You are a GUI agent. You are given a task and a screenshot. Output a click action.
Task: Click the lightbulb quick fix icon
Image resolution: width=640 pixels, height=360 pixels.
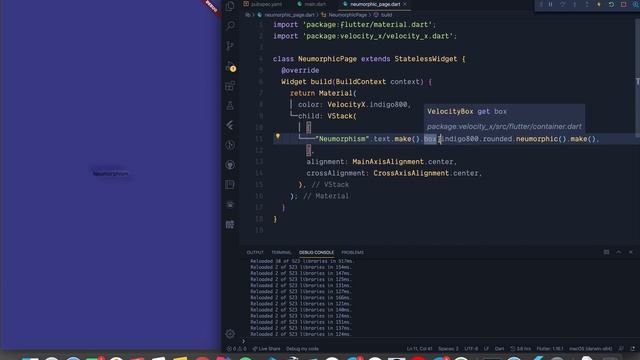(x=278, y=136)
